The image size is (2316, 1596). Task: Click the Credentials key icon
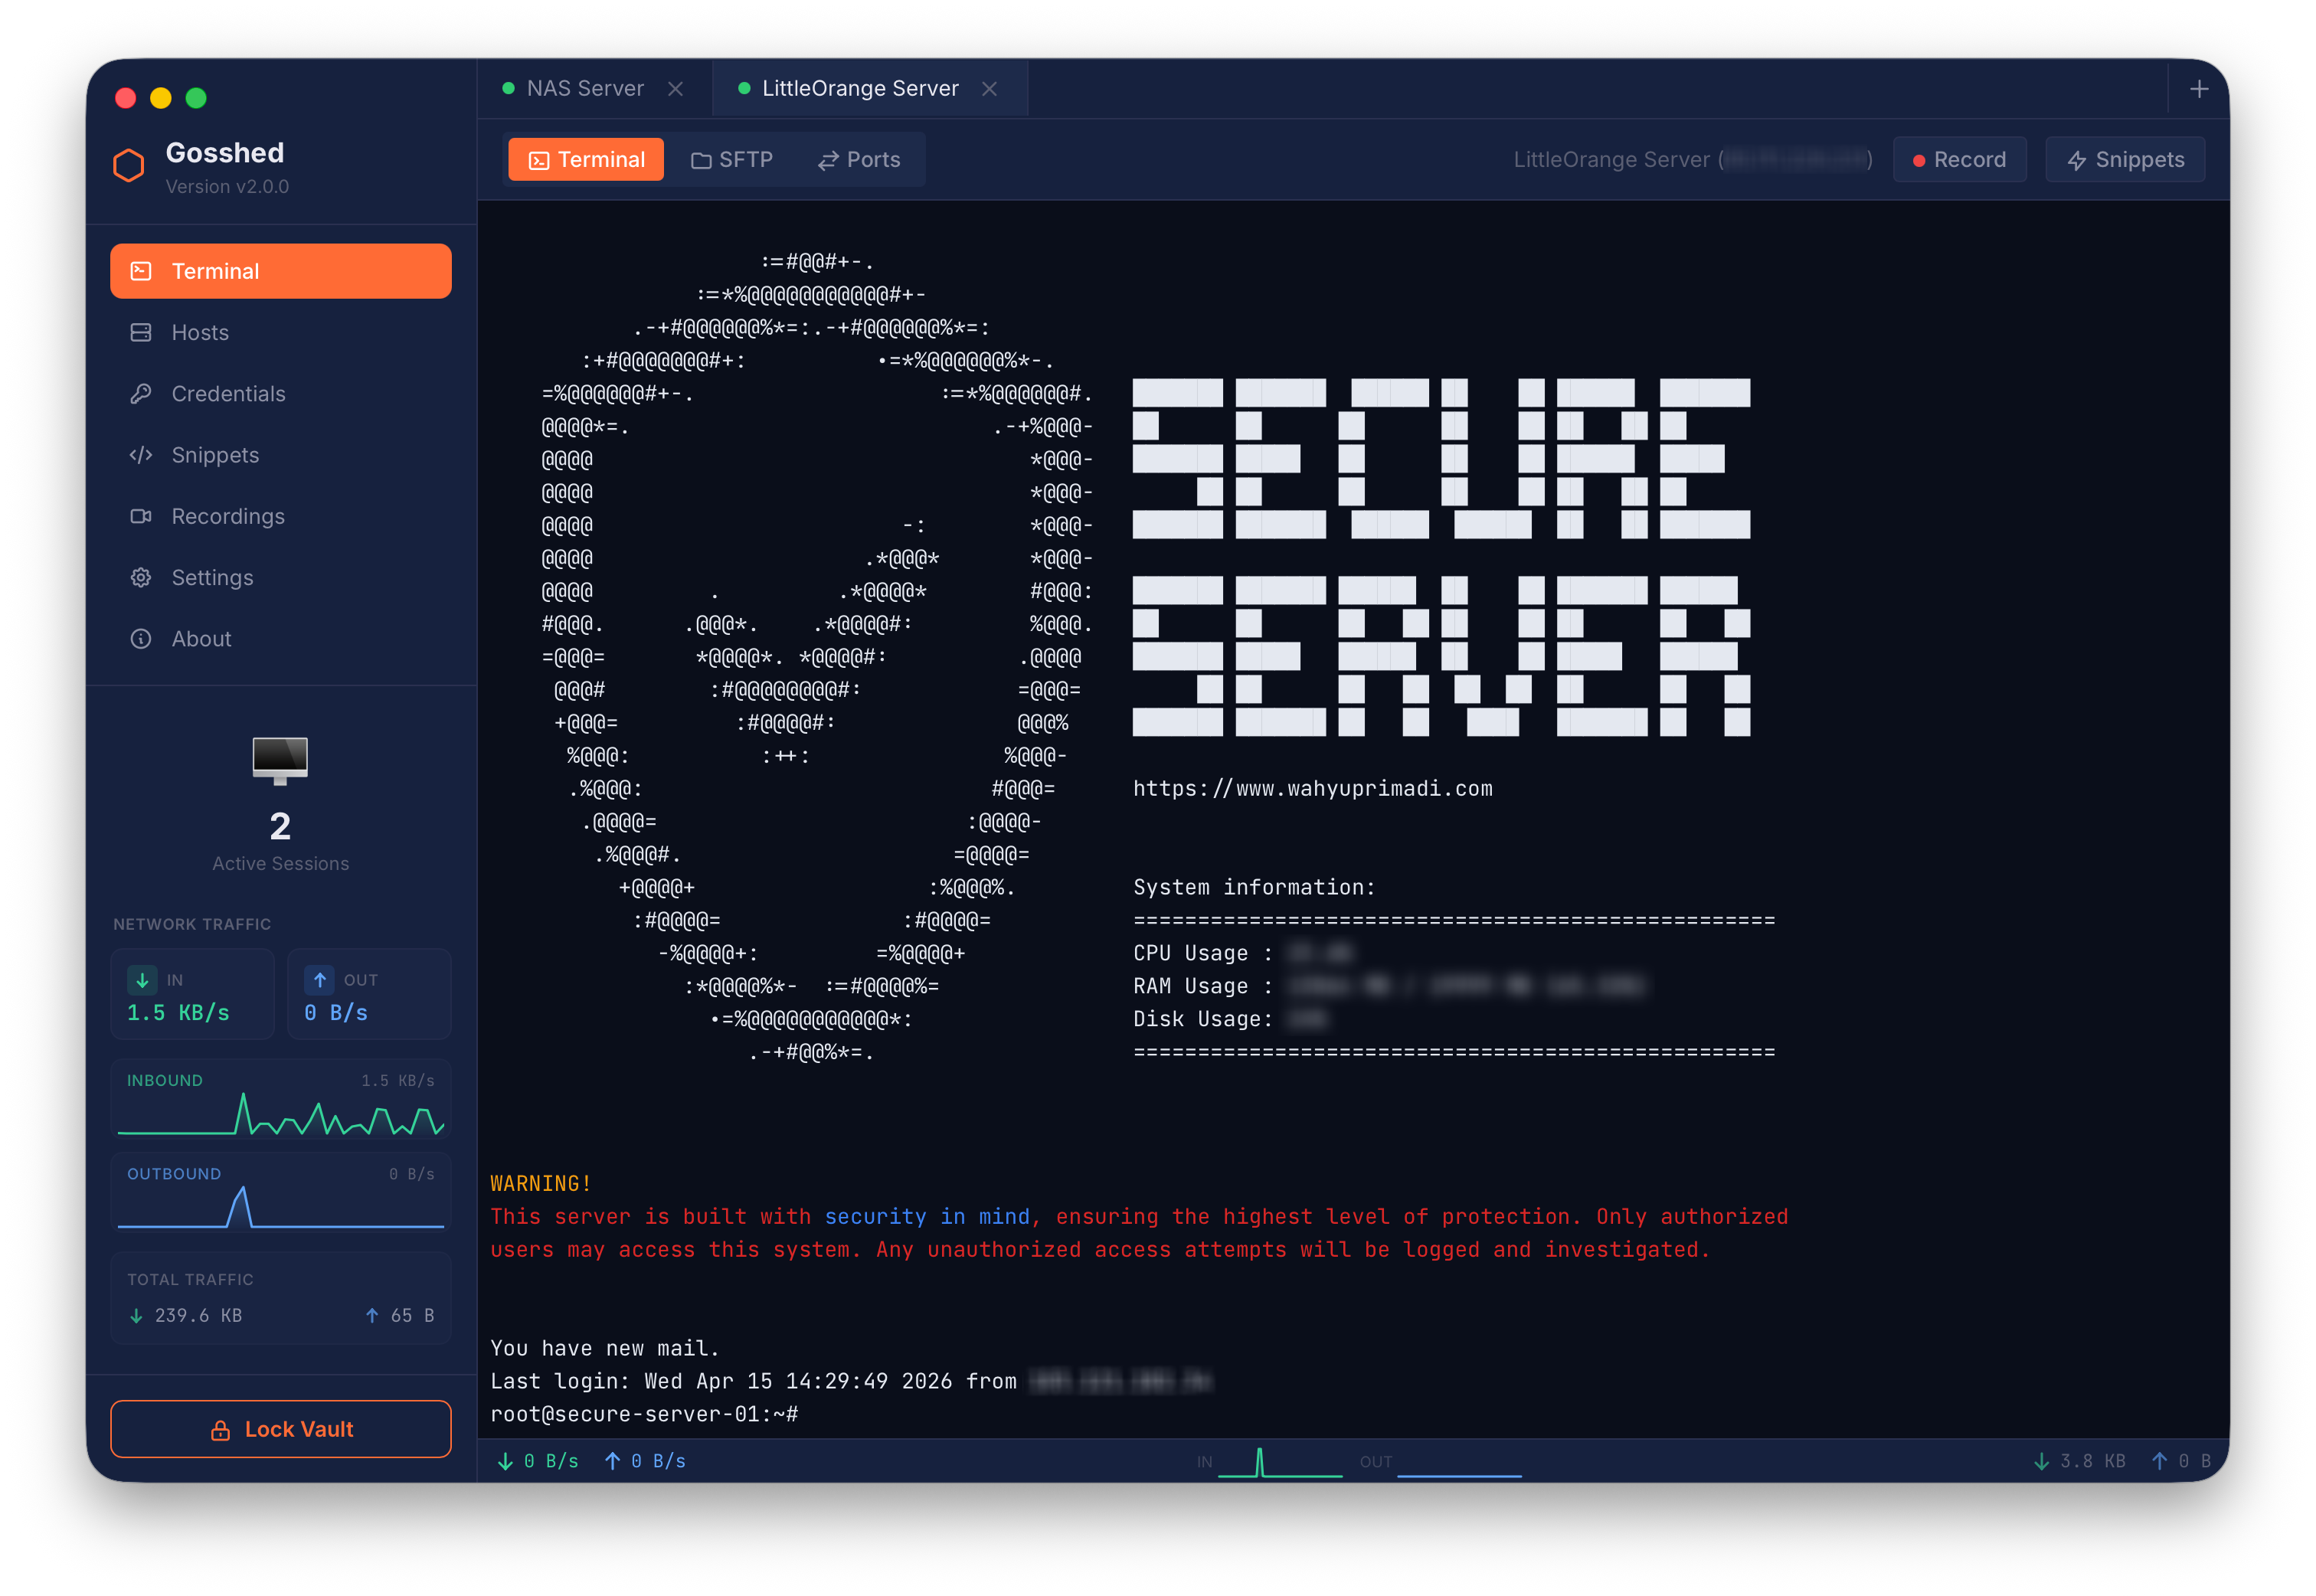(x=141, y=393)
